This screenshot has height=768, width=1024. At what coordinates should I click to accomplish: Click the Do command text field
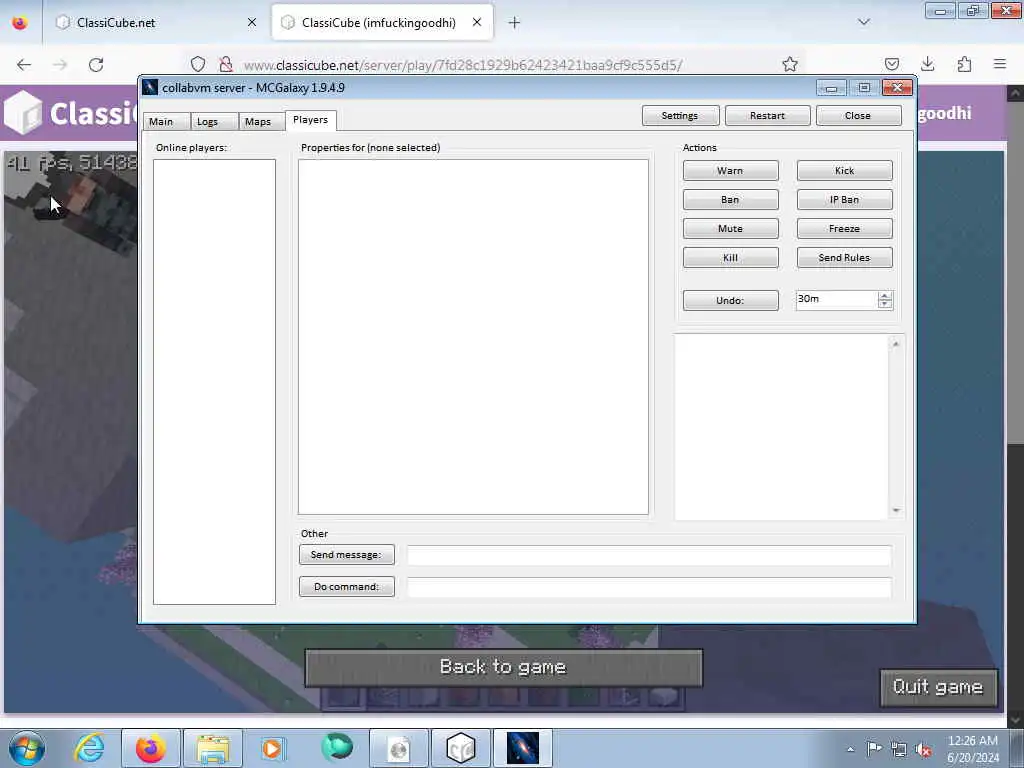(x=649, y=587)
